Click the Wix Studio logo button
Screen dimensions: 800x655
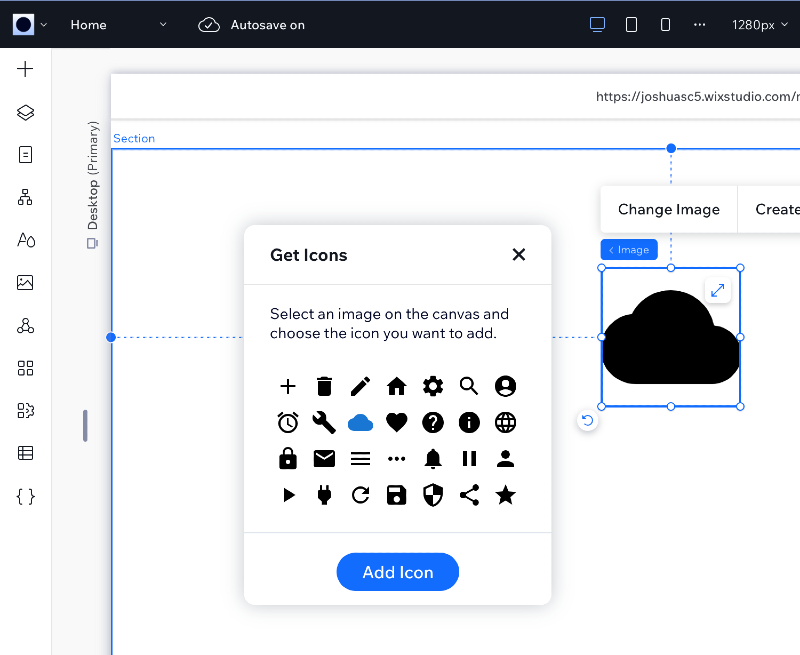tap(23, 24)
